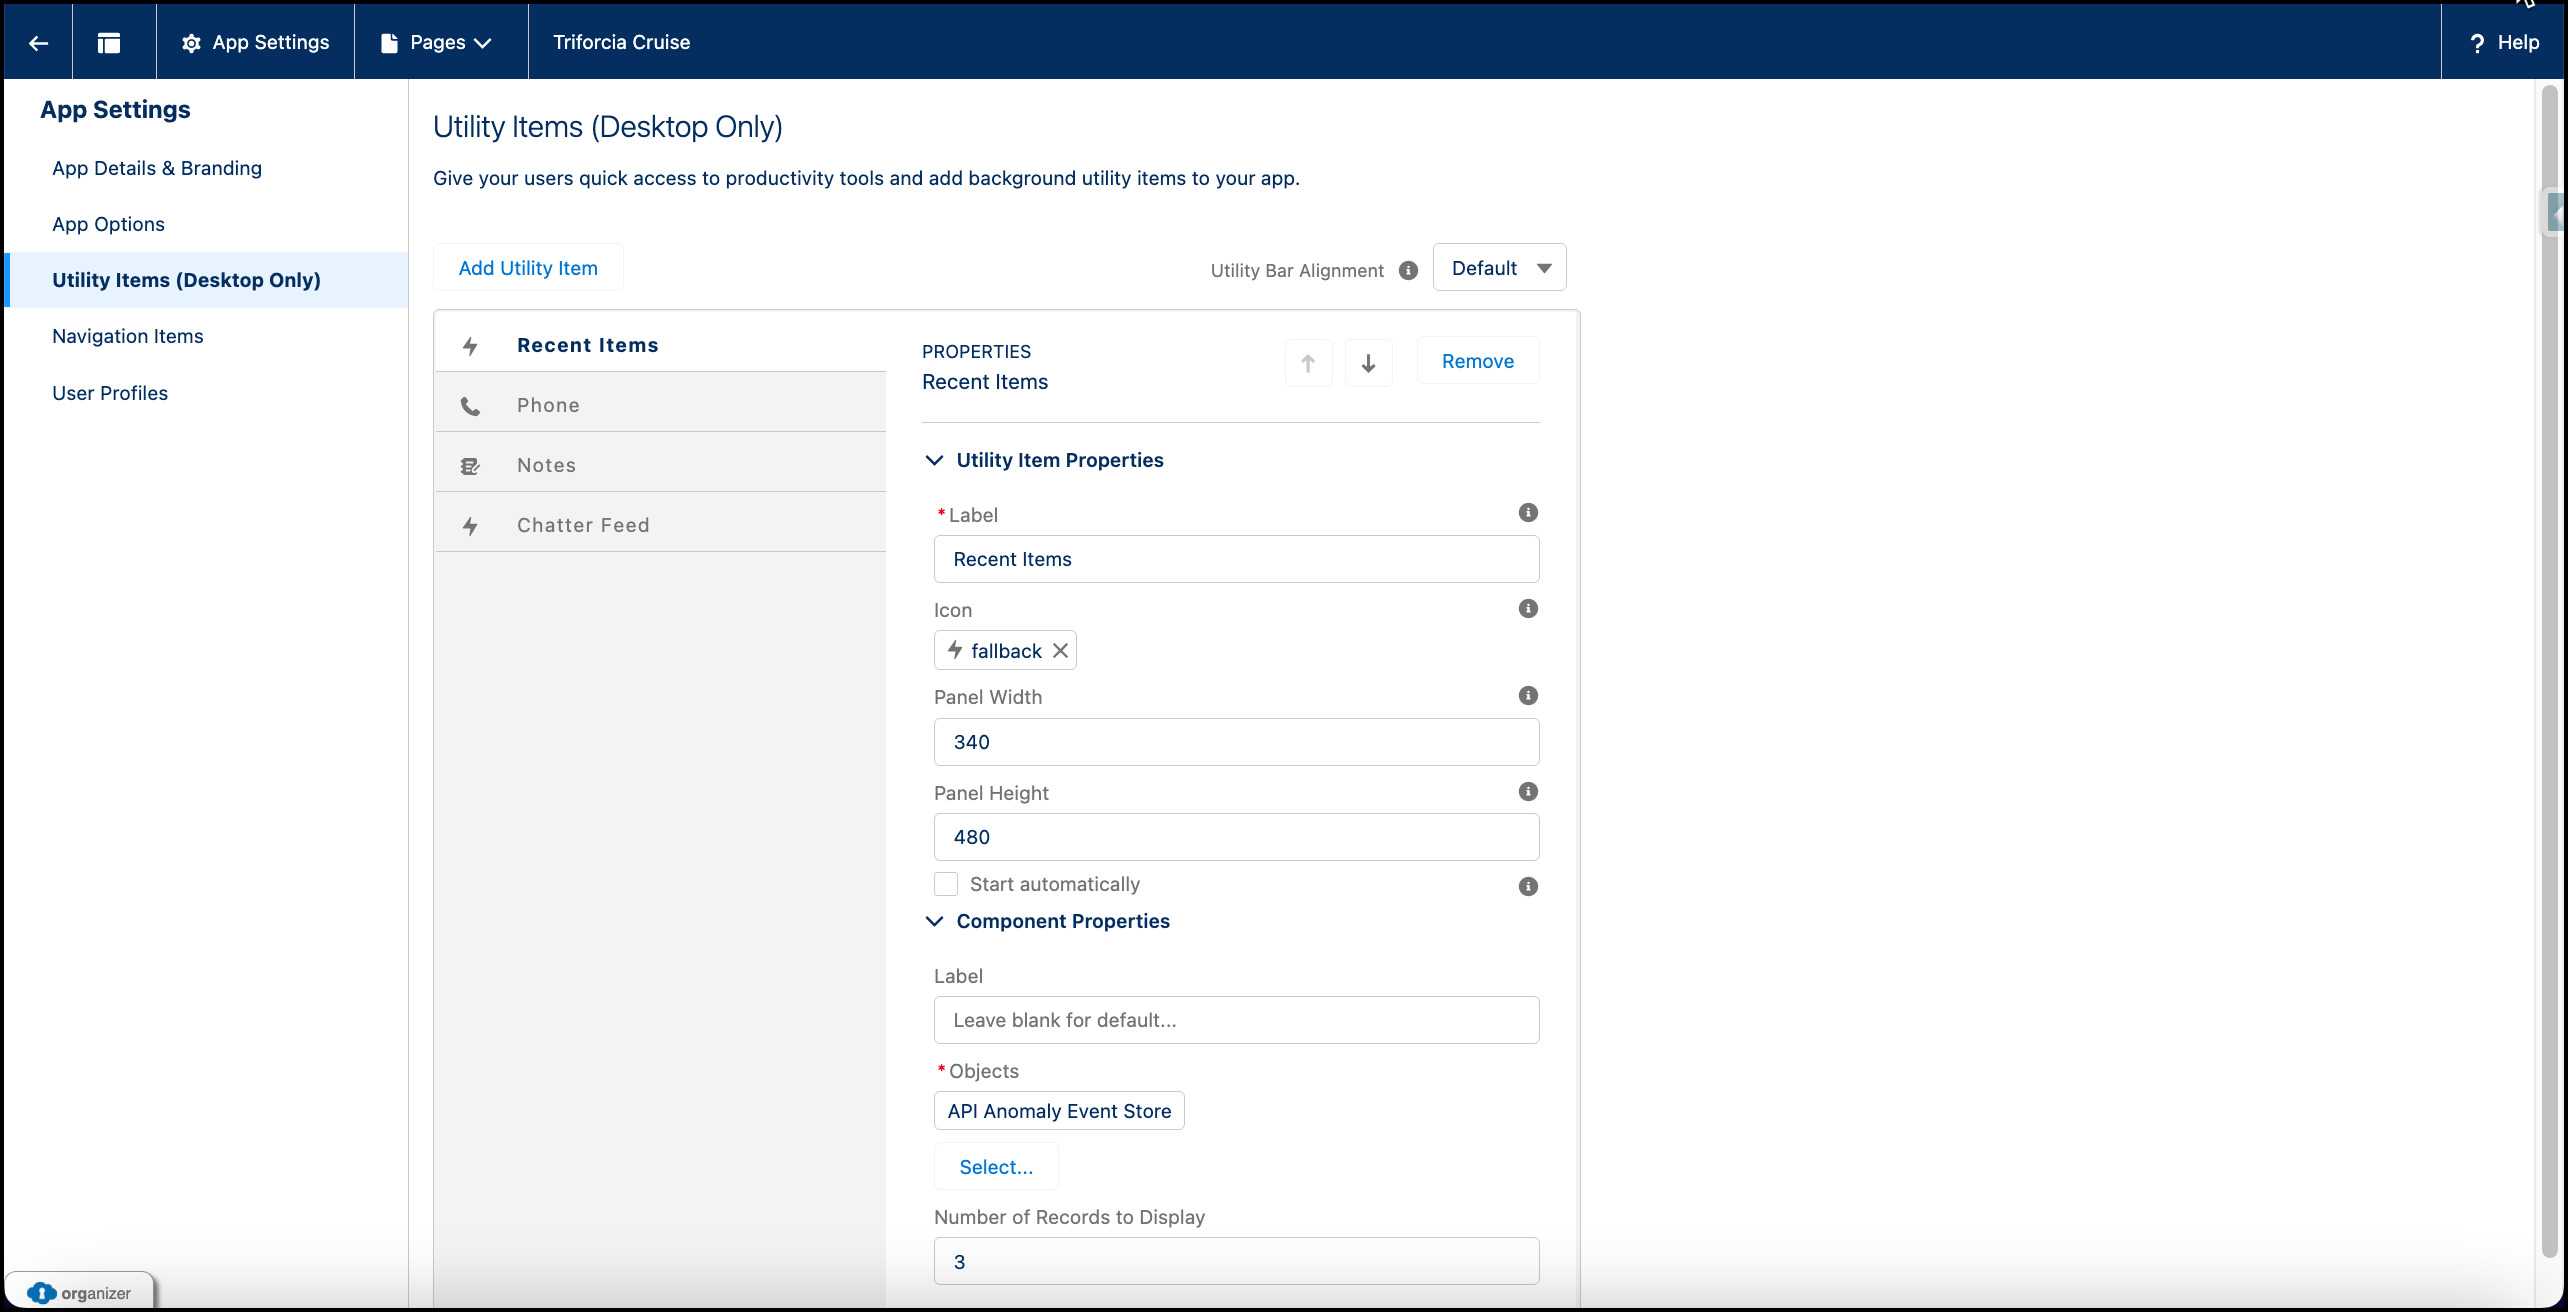Screen dimensions: 2568x1312
Task: Click the back arrow icon
Action: coord(38,43)
